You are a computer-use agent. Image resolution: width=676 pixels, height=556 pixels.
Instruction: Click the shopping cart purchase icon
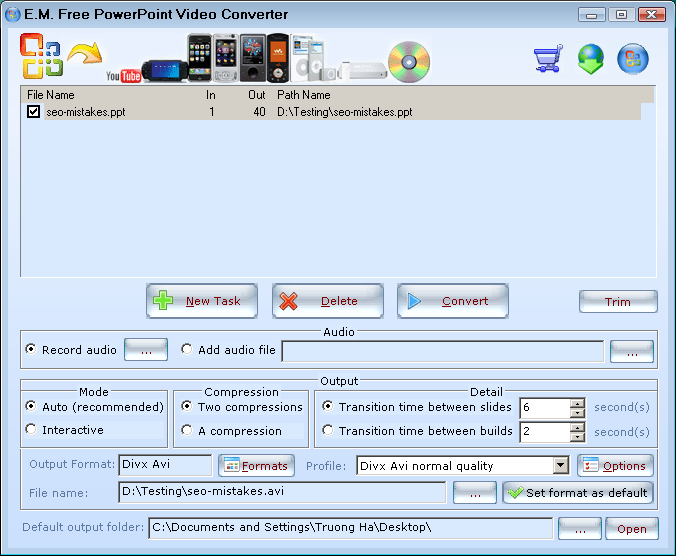point(548,58)
